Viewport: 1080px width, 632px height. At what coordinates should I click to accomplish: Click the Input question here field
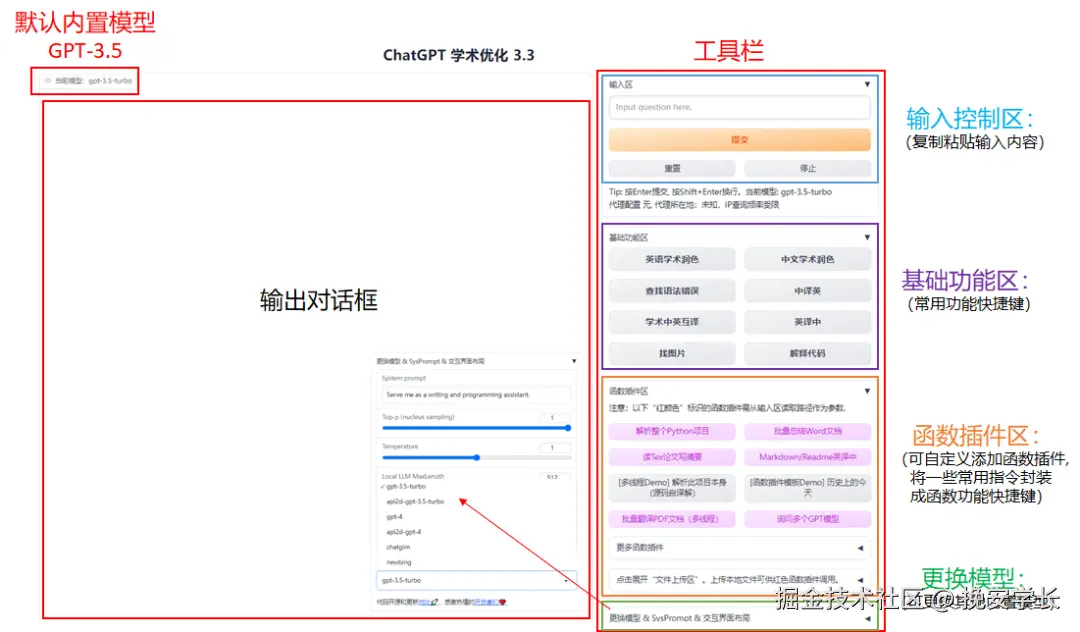[x=739, y=107]
